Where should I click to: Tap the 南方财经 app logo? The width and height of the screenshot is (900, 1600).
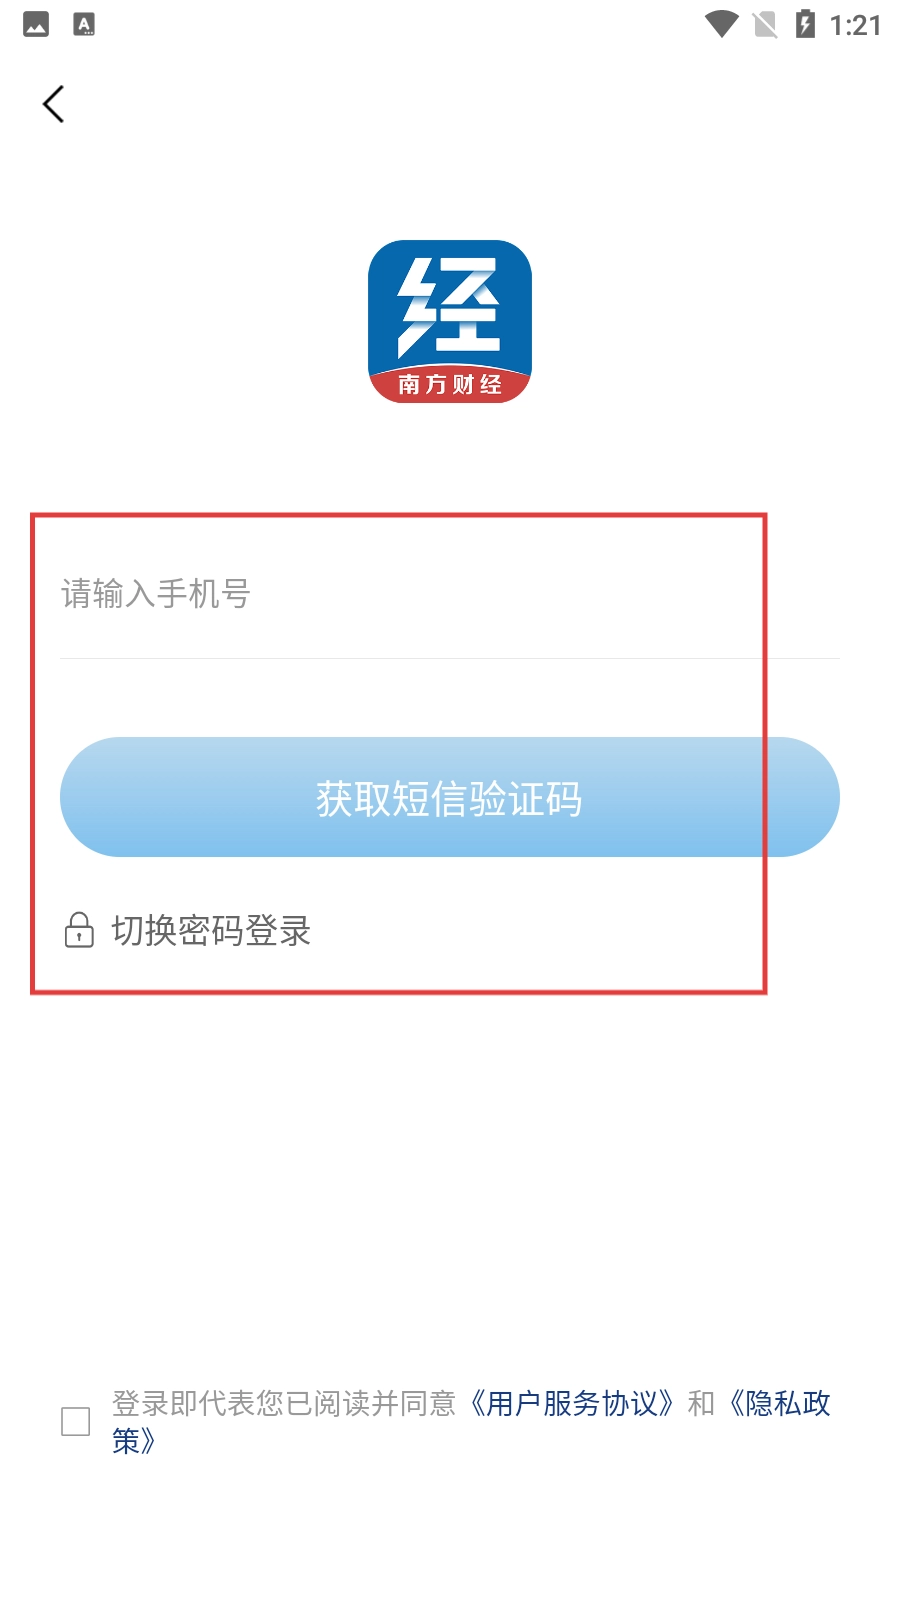[x=450, y=322]
